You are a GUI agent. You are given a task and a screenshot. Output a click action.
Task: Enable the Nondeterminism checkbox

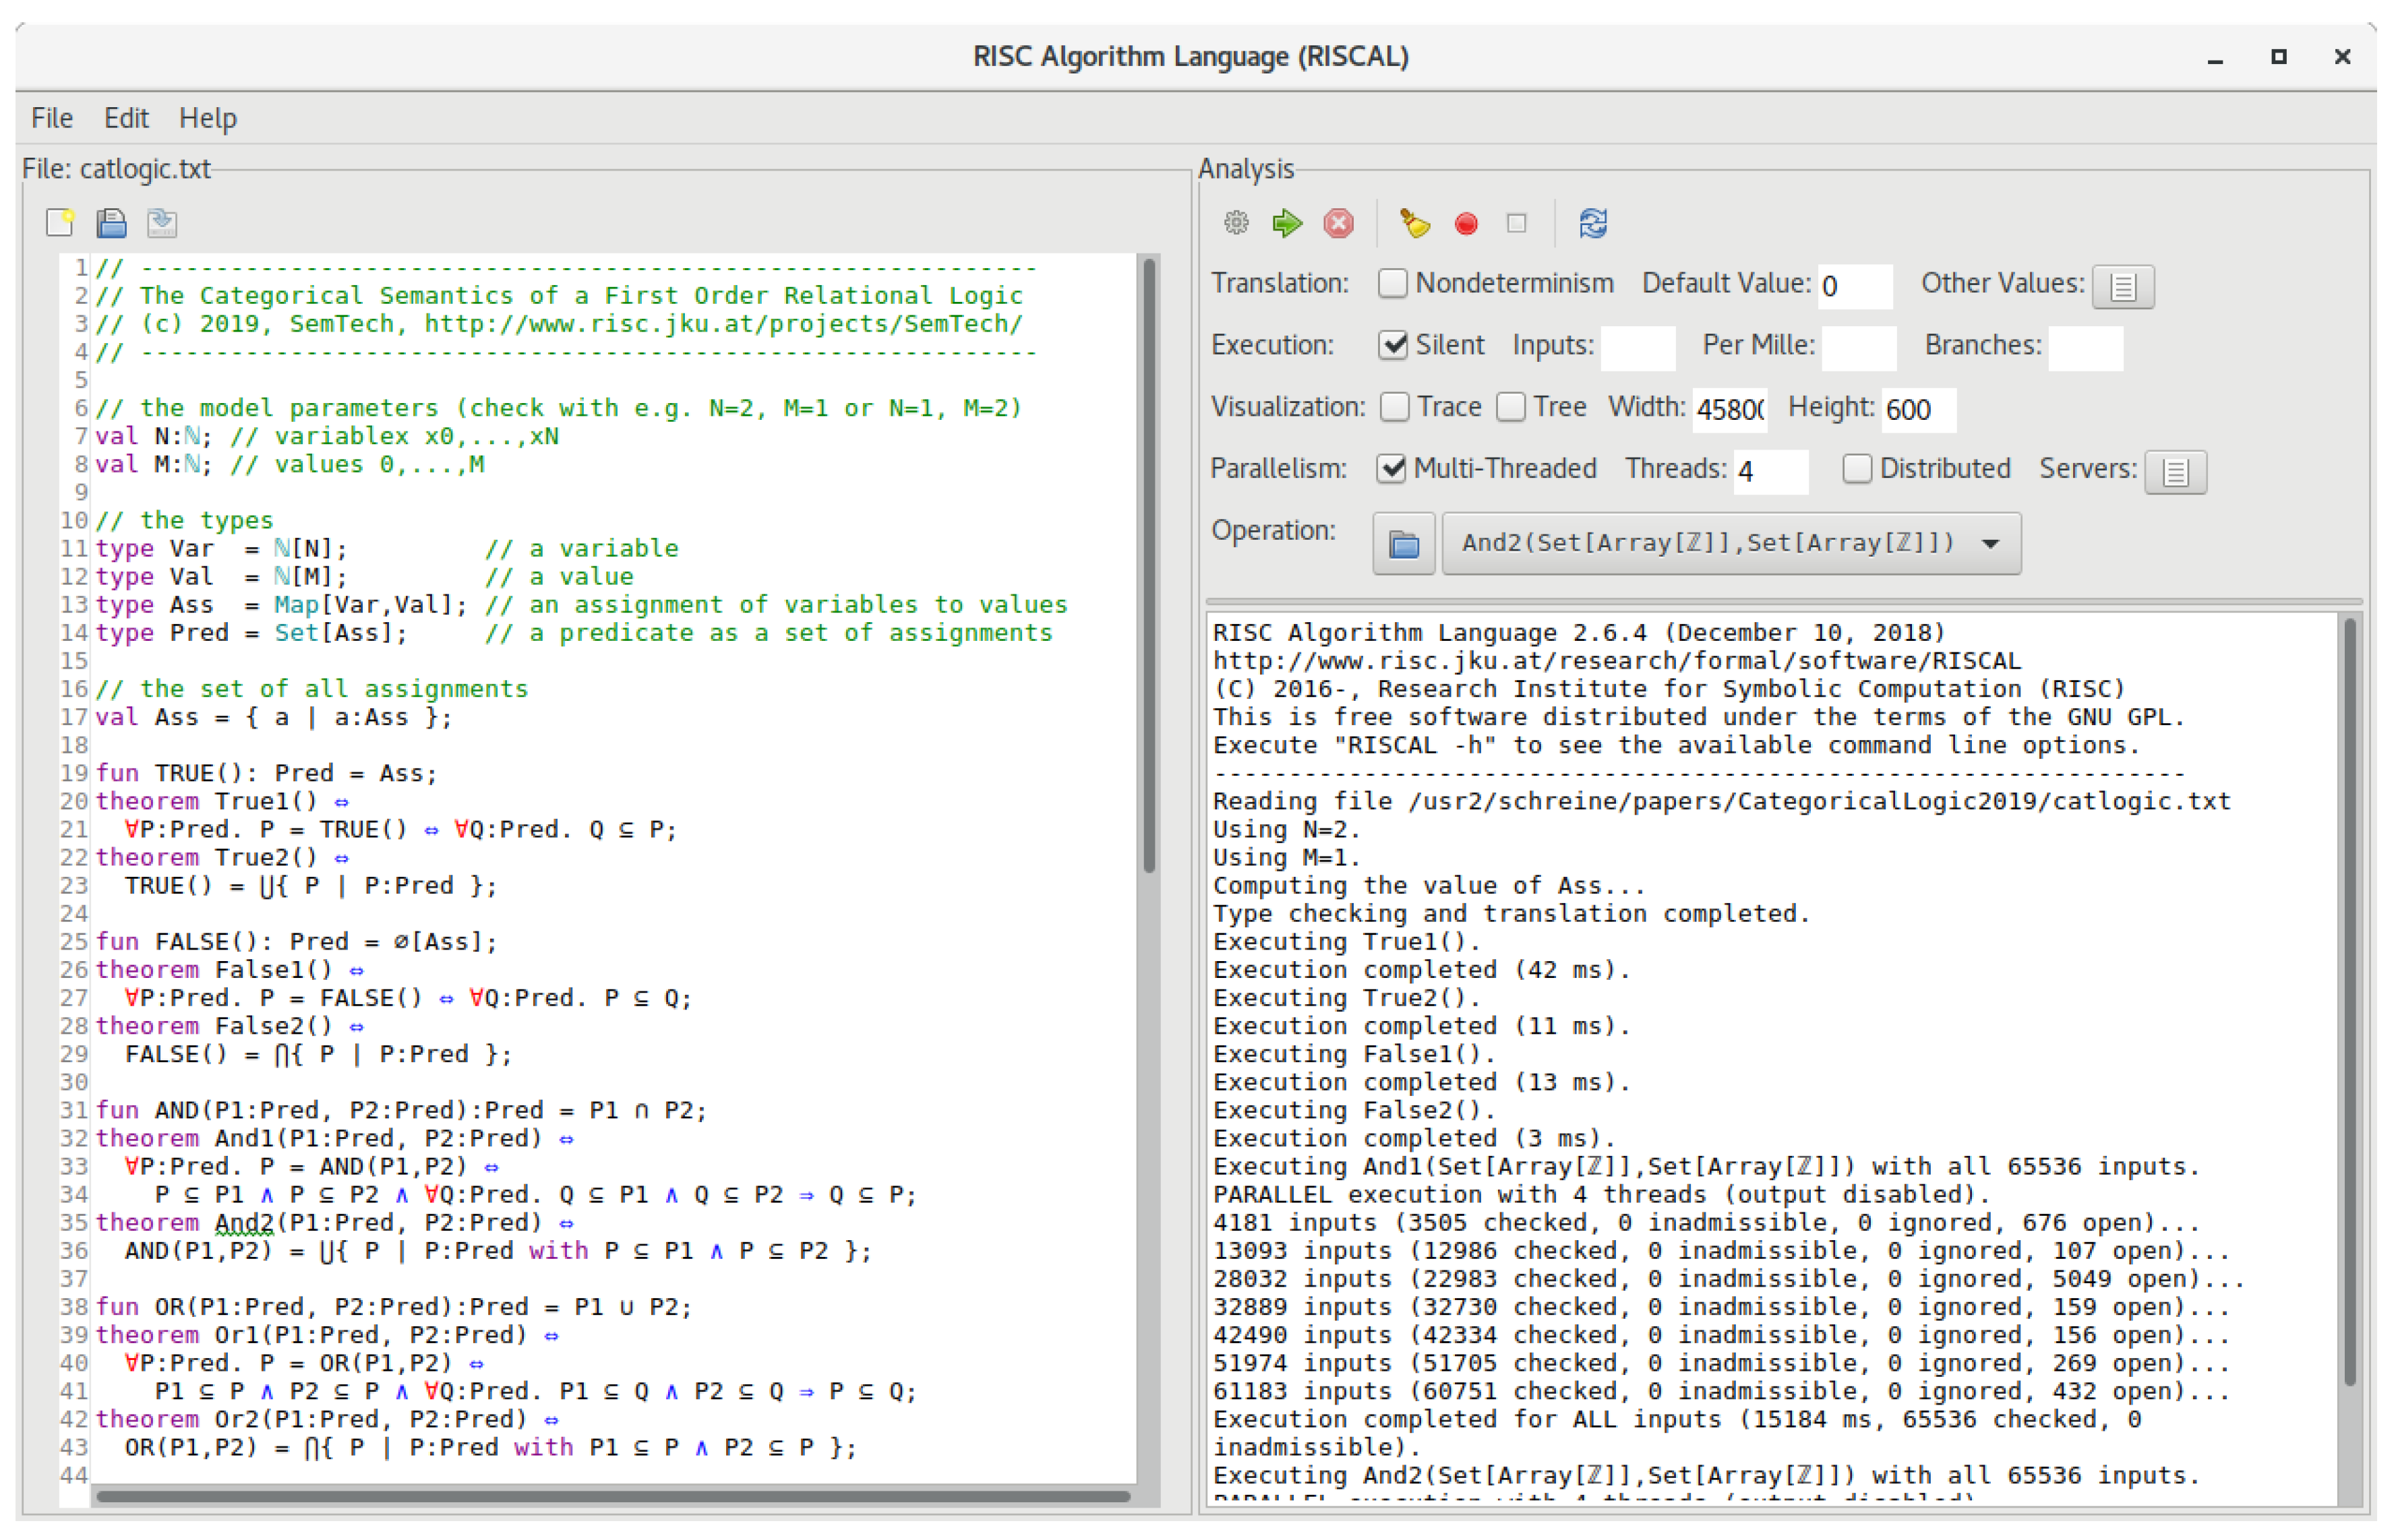[x=1393, y=284]
